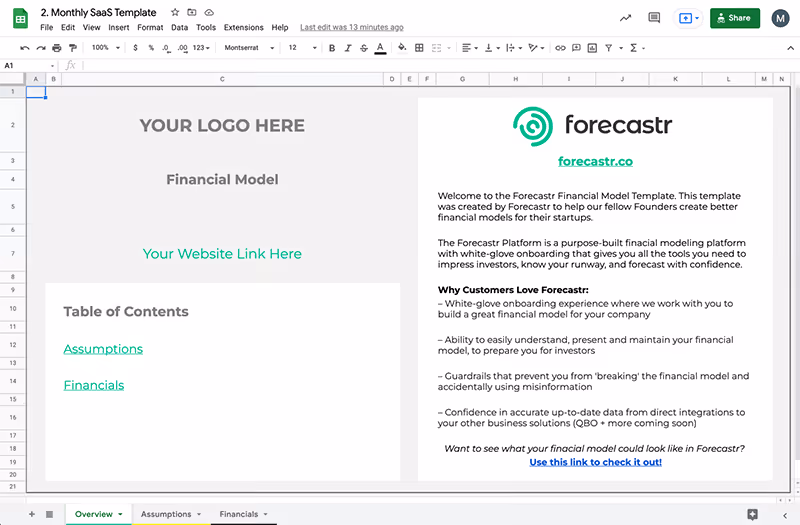Click the Name box showing A1
Screen dimensions: 800x525
click(x=29, y=65)
